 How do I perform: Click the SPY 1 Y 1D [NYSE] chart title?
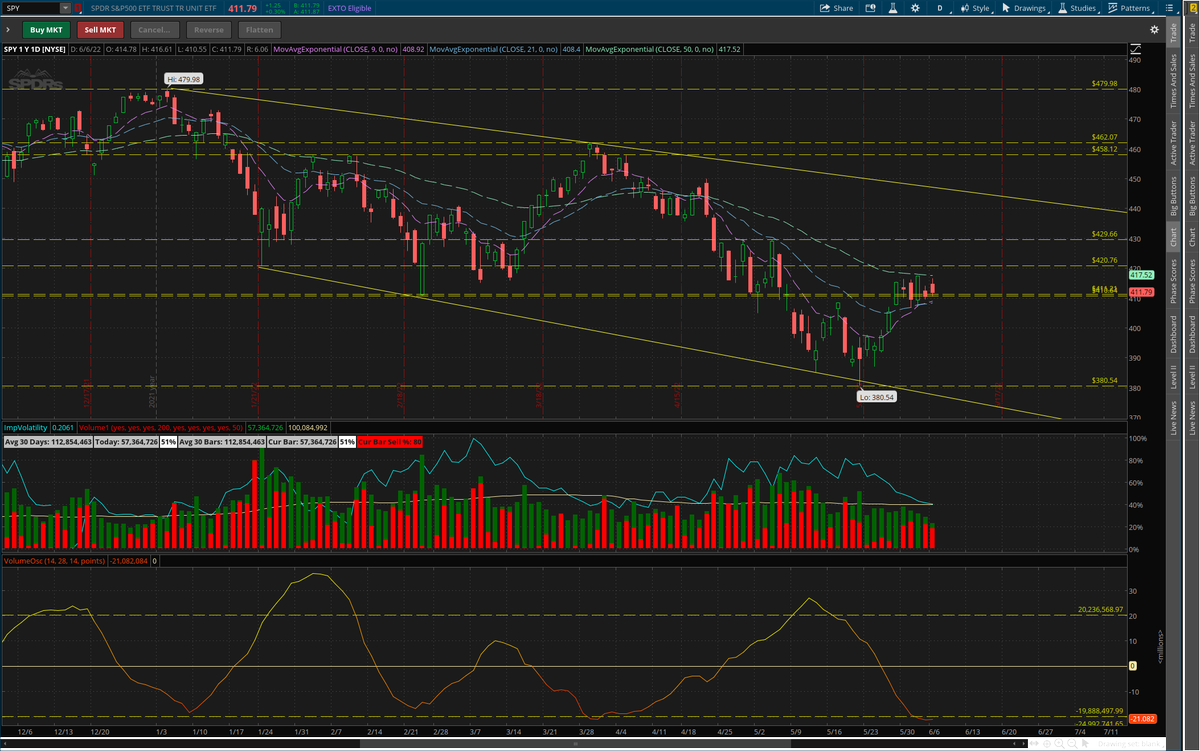click(34, 48)
